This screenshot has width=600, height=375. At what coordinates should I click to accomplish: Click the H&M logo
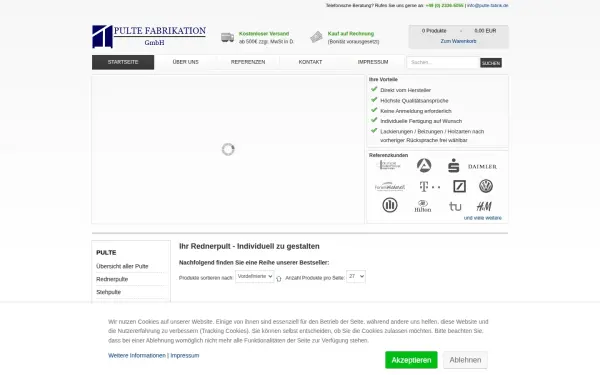[x=484, y=206]
